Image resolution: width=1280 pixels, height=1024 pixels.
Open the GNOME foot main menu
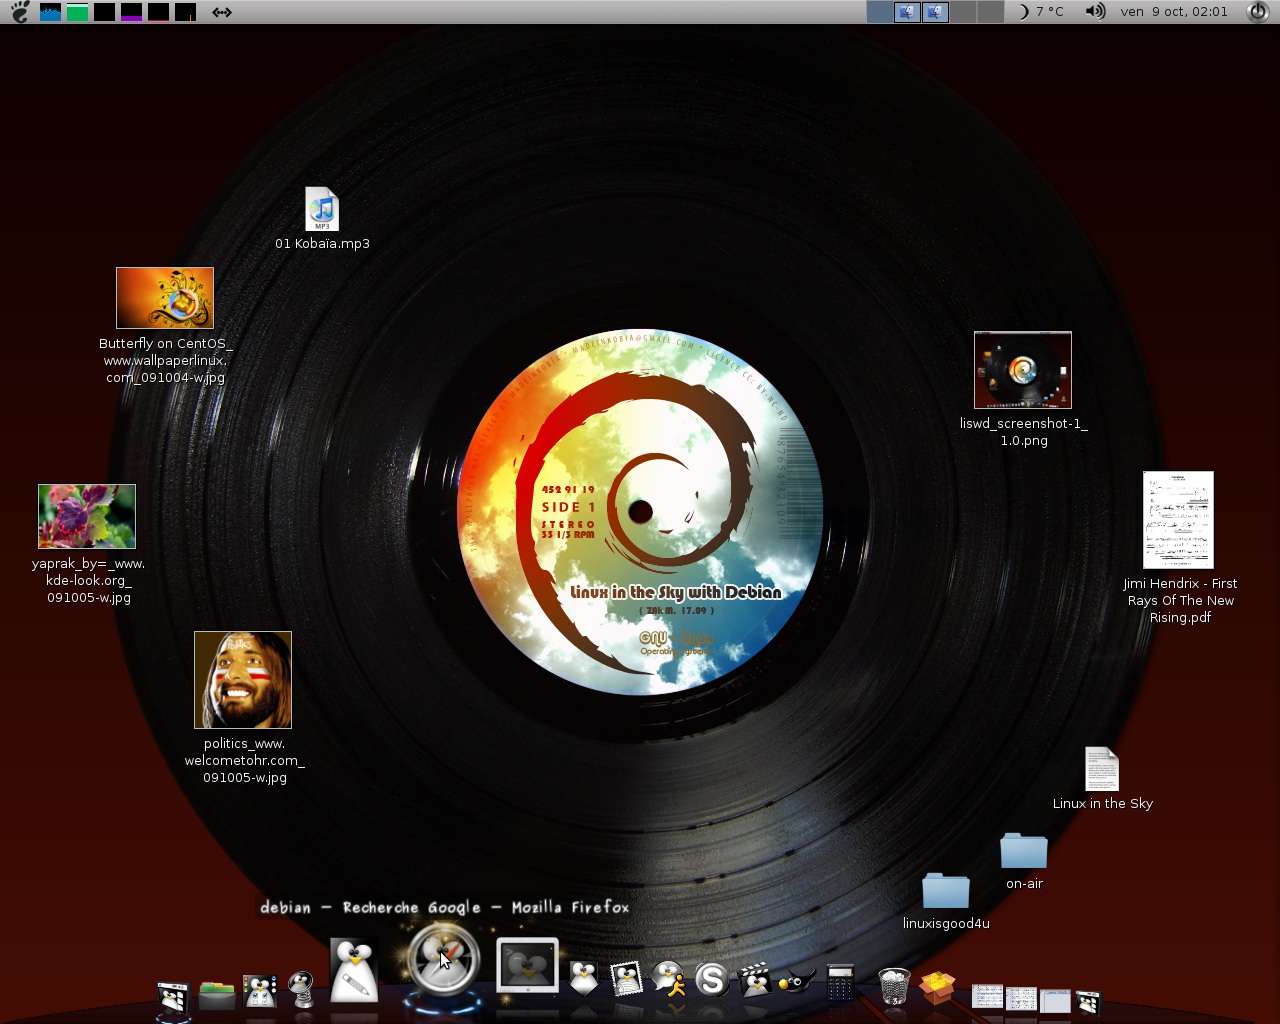coord(20,12)
